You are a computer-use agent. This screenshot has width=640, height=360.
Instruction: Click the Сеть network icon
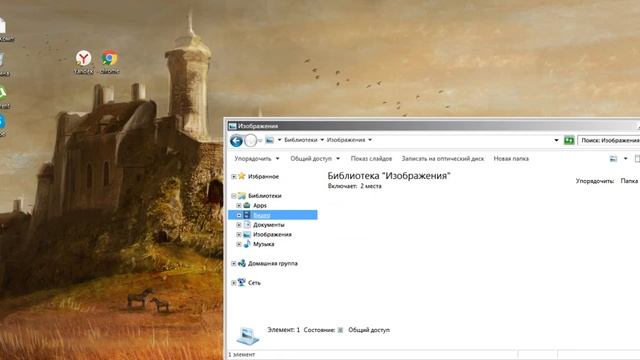[242, 282]
